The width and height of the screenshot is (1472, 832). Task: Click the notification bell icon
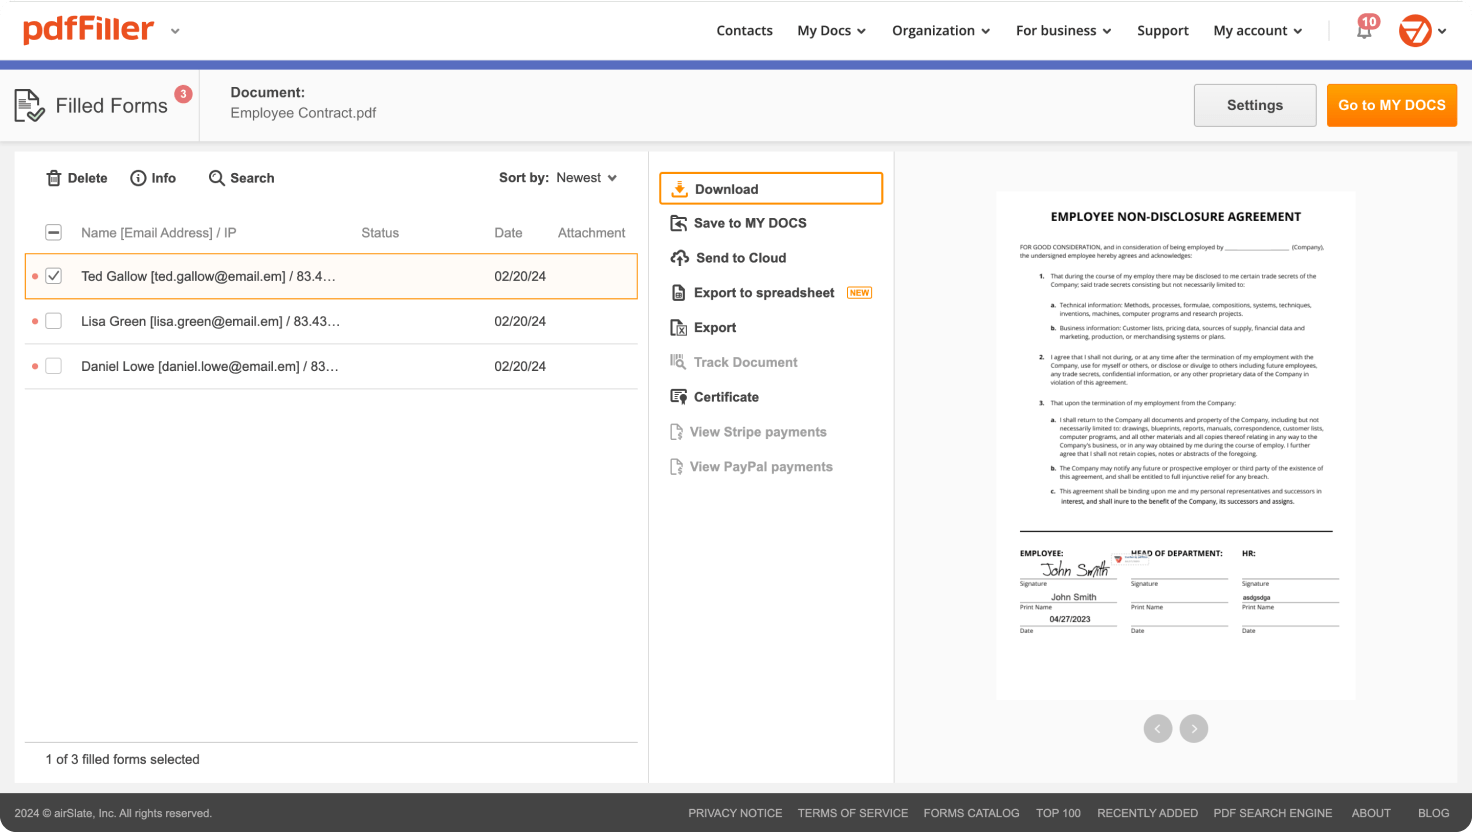(x=1363, y=31)
